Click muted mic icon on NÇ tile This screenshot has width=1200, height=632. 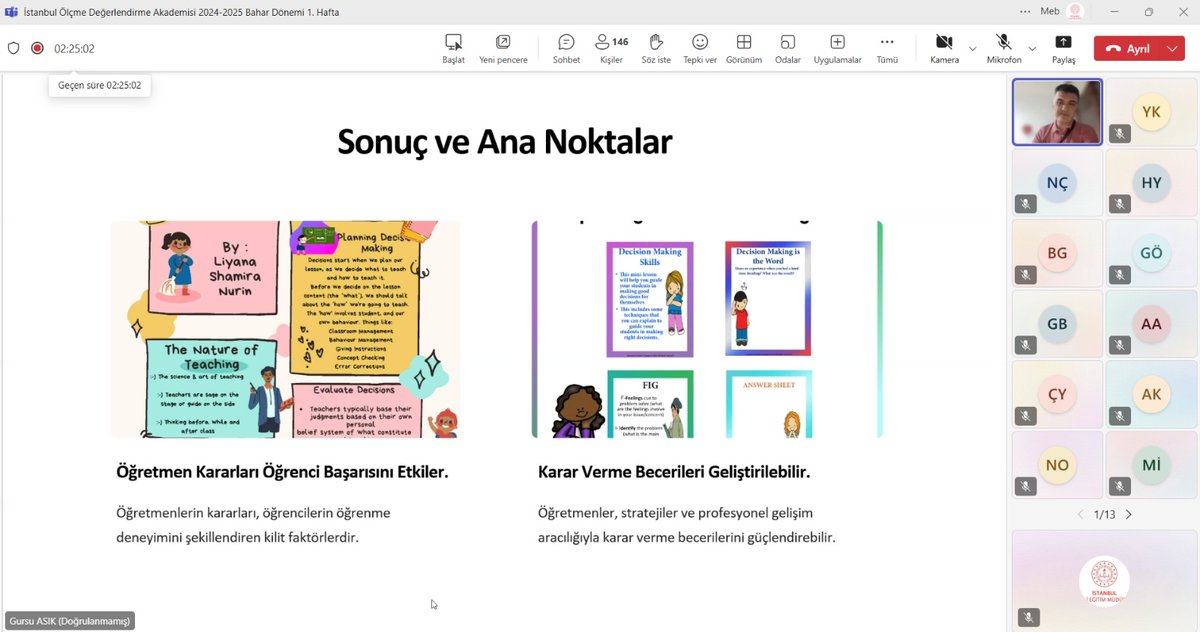tap(1024, 204)
